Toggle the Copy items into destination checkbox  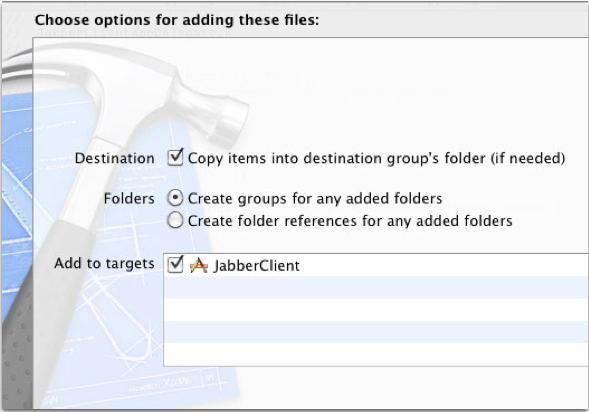(175, 158)
